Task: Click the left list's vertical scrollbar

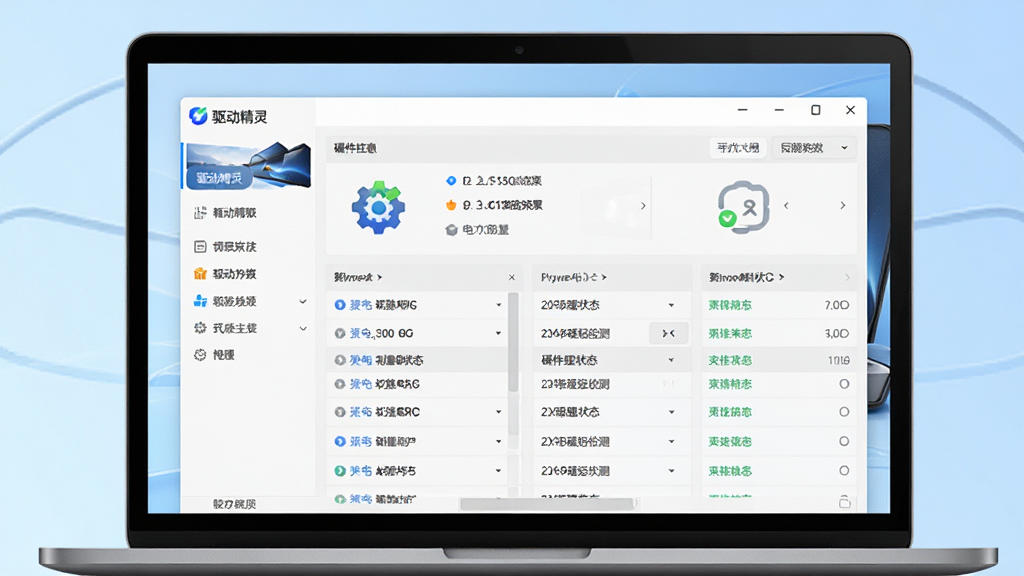Action: 513,343
